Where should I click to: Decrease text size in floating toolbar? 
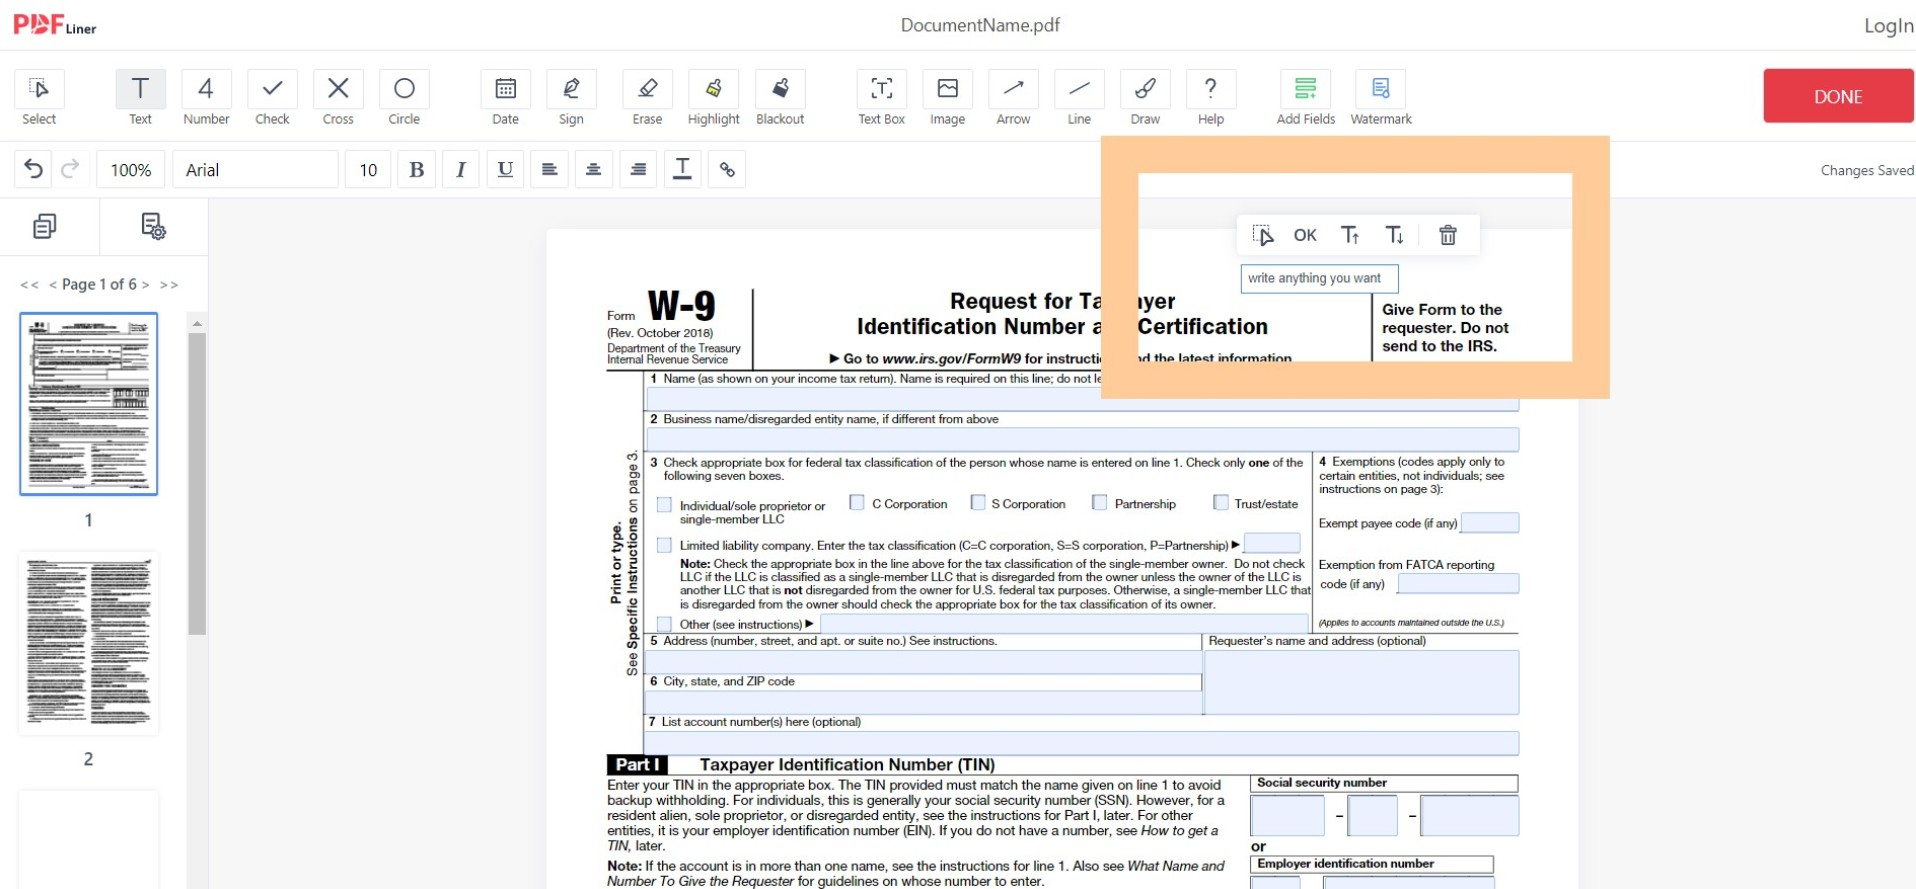(x=1394, y=235)
